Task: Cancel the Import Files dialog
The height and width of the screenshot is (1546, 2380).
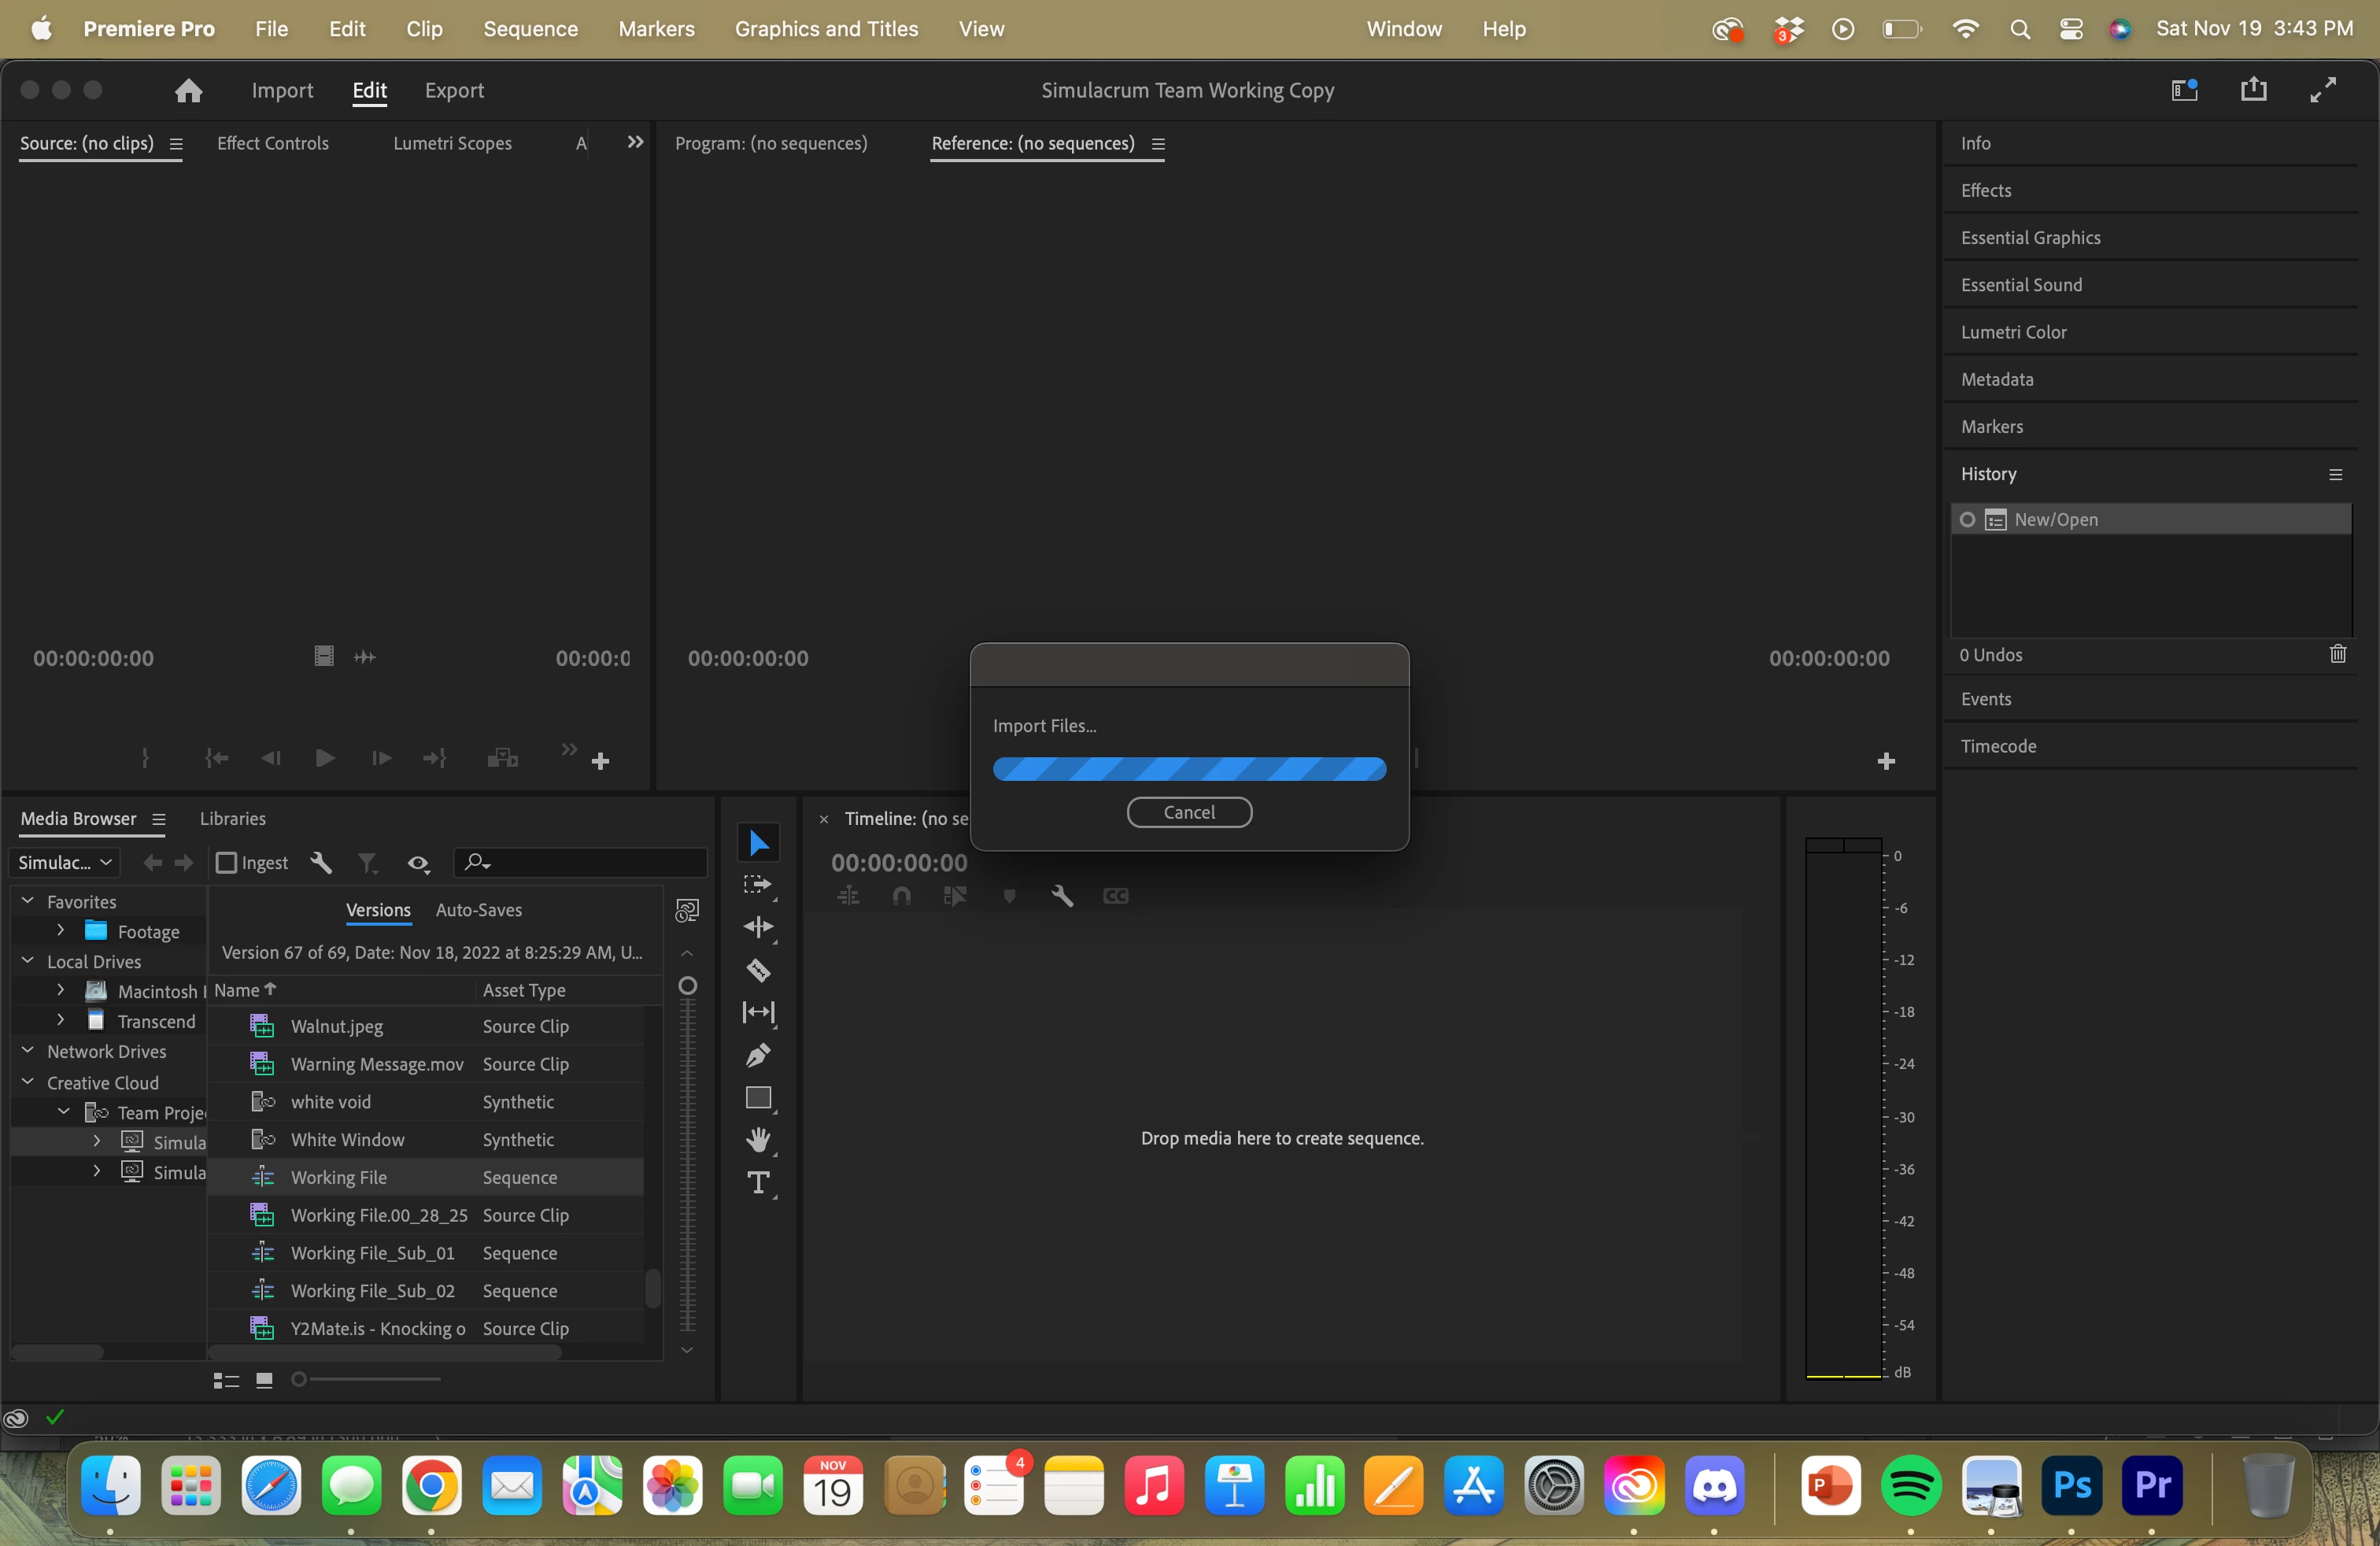Action: 1189,812
